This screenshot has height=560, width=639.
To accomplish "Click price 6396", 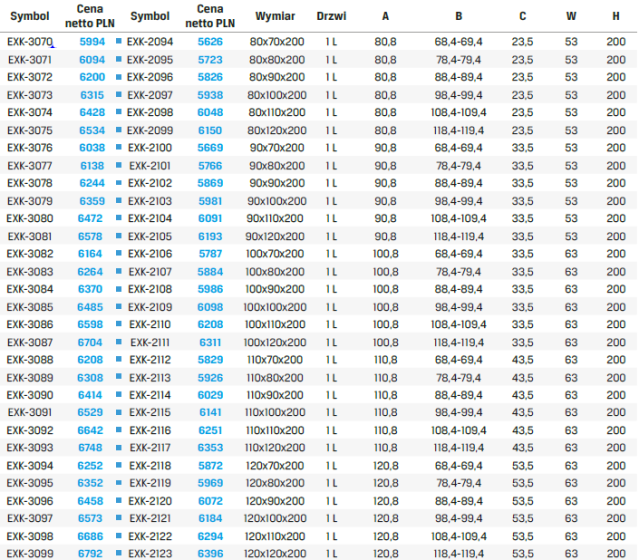I will (210, 554).
